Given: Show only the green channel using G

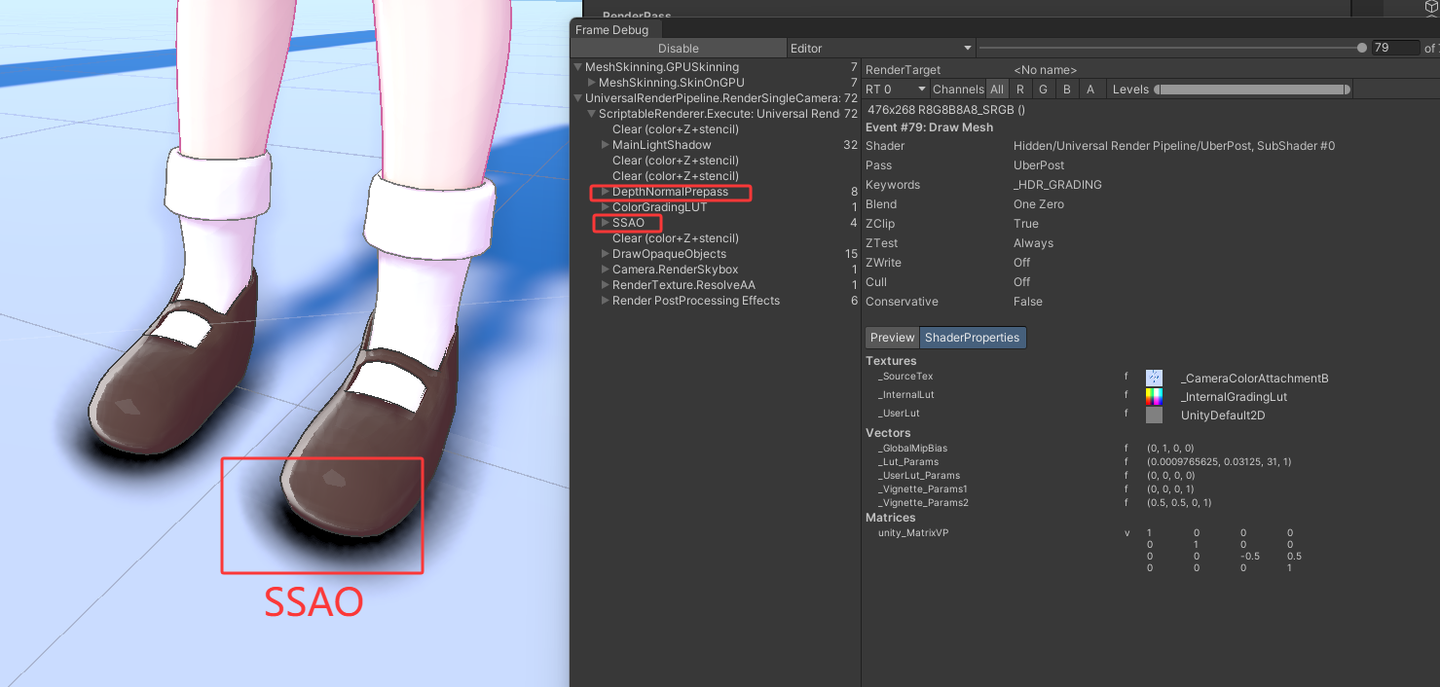Looking at the screenshot, I should [1043, 88].
